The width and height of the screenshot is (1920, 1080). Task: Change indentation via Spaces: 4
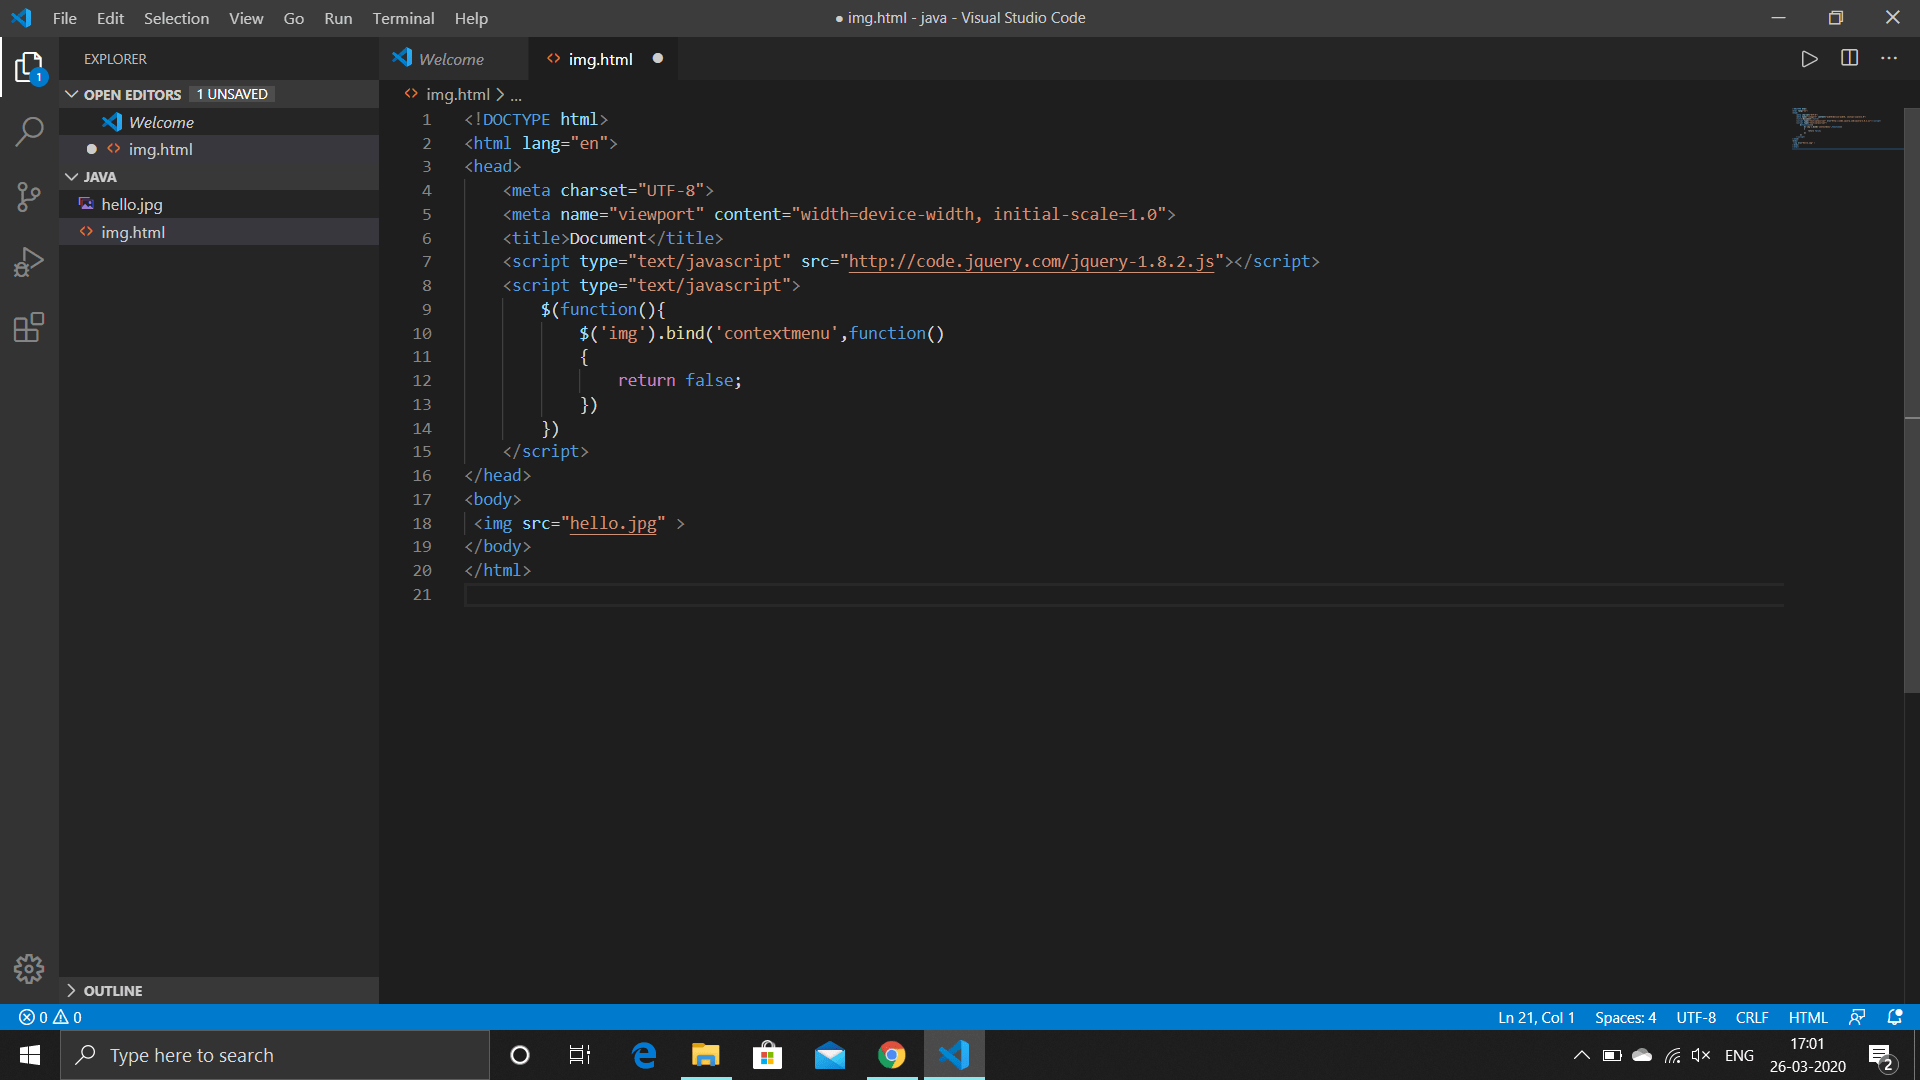tap(1625, 1017)
